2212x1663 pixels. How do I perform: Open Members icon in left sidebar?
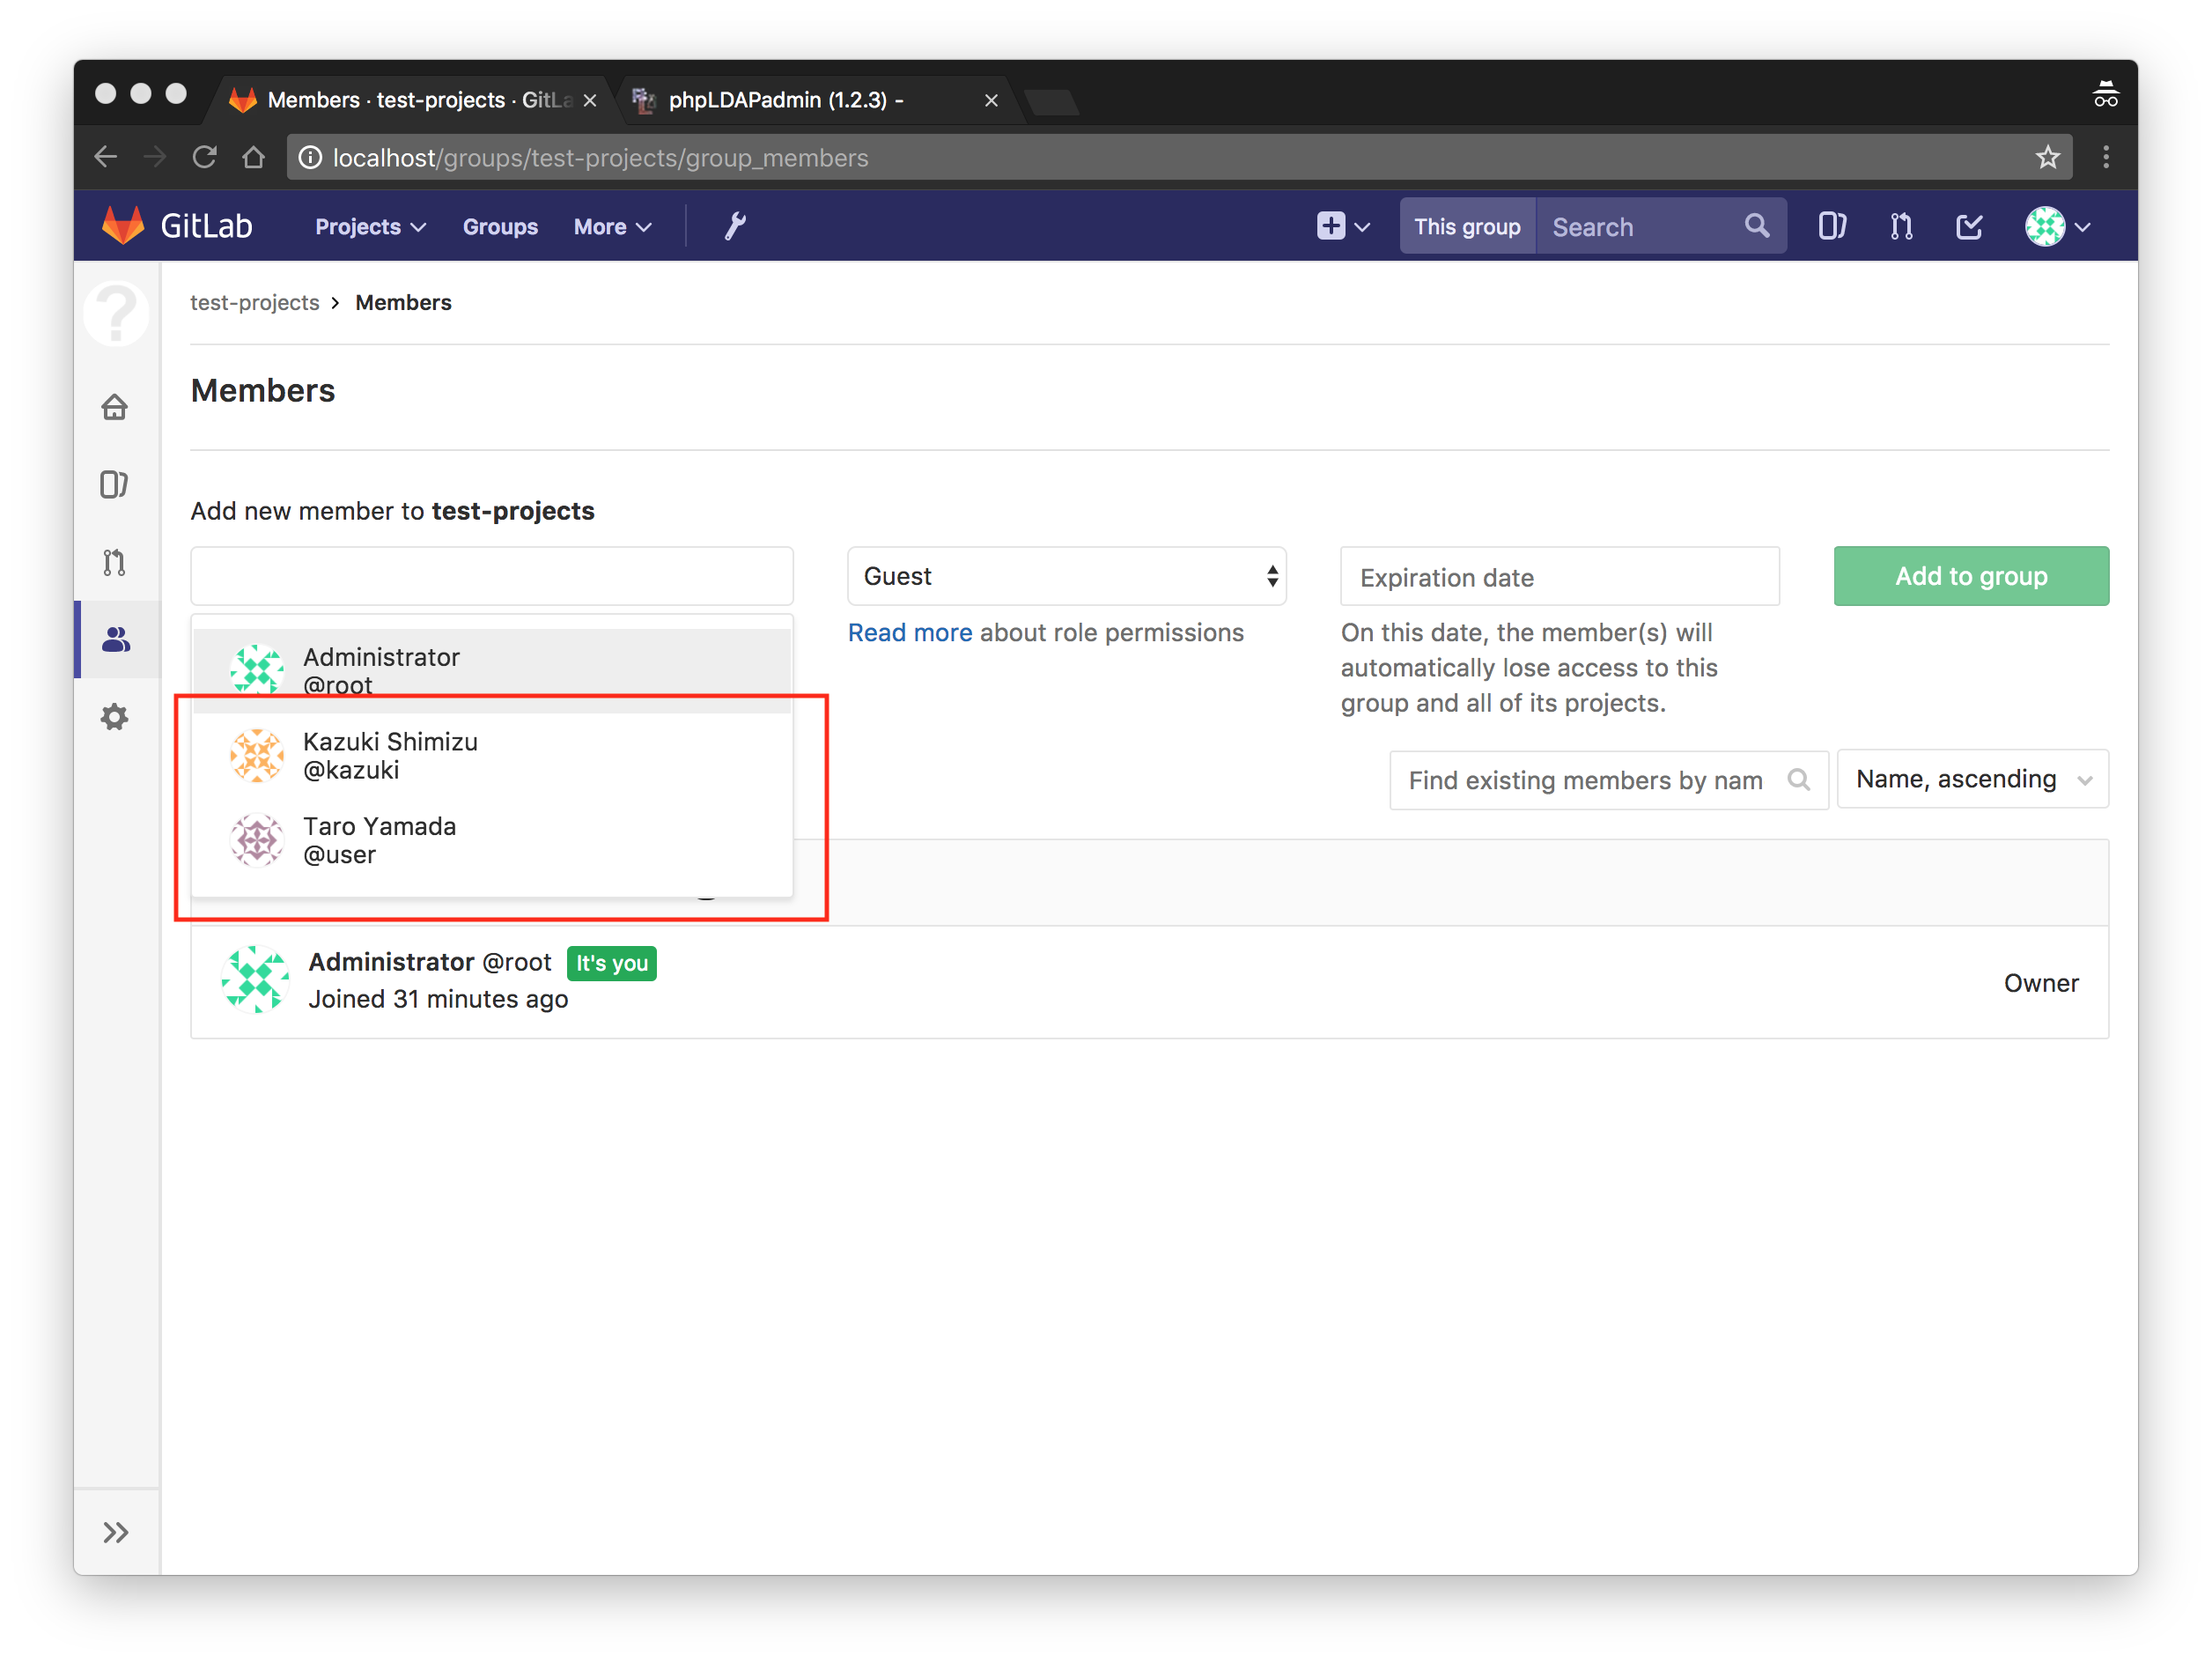pyautogui.click(x=116, y=640)
